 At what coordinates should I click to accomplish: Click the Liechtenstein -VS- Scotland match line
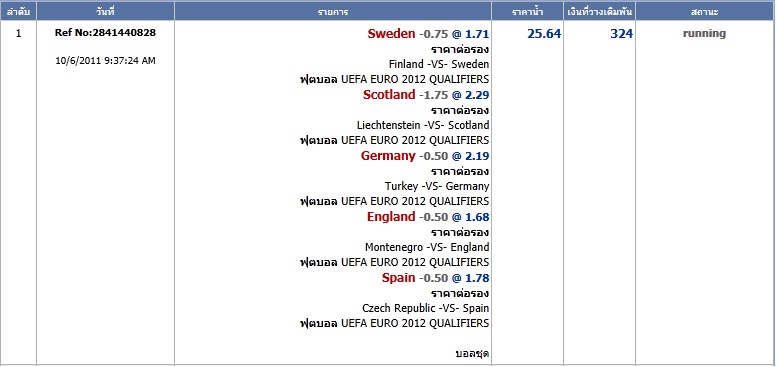[423, 125]
